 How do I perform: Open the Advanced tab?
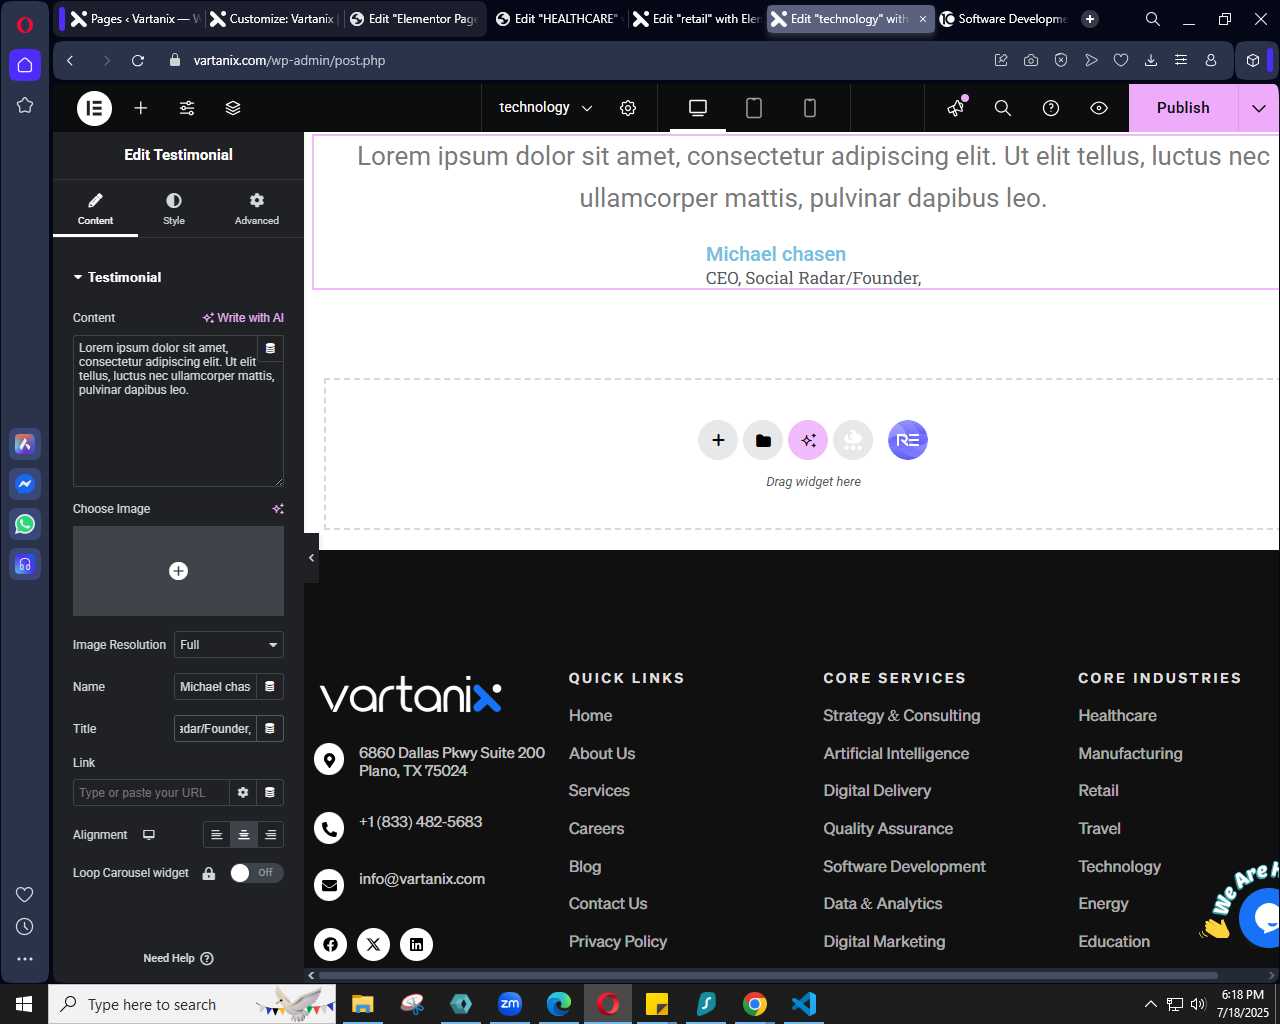257,209
